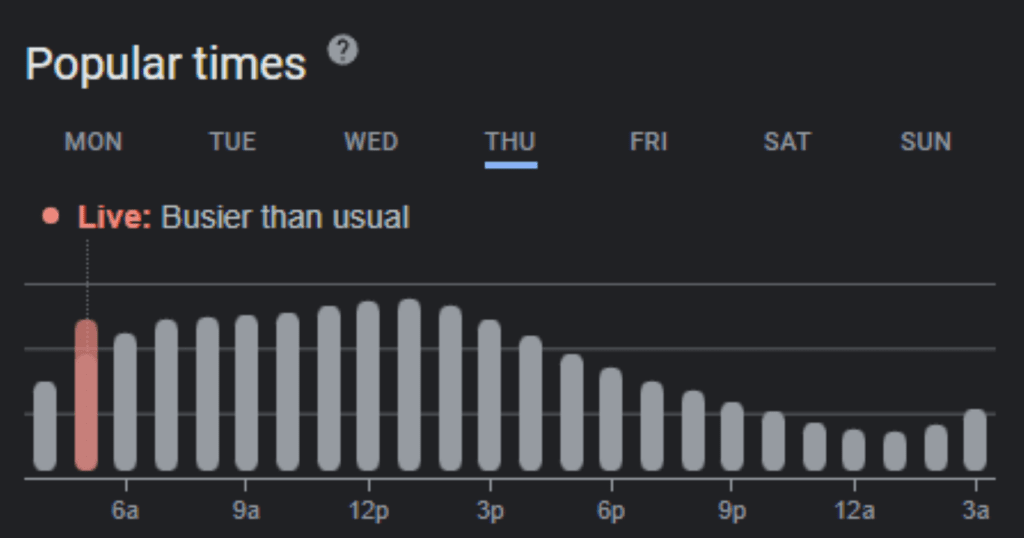The height and width of the screenshot is (538, 1024).
Task: Select the THU tab
Action: (x=510, y=142)
